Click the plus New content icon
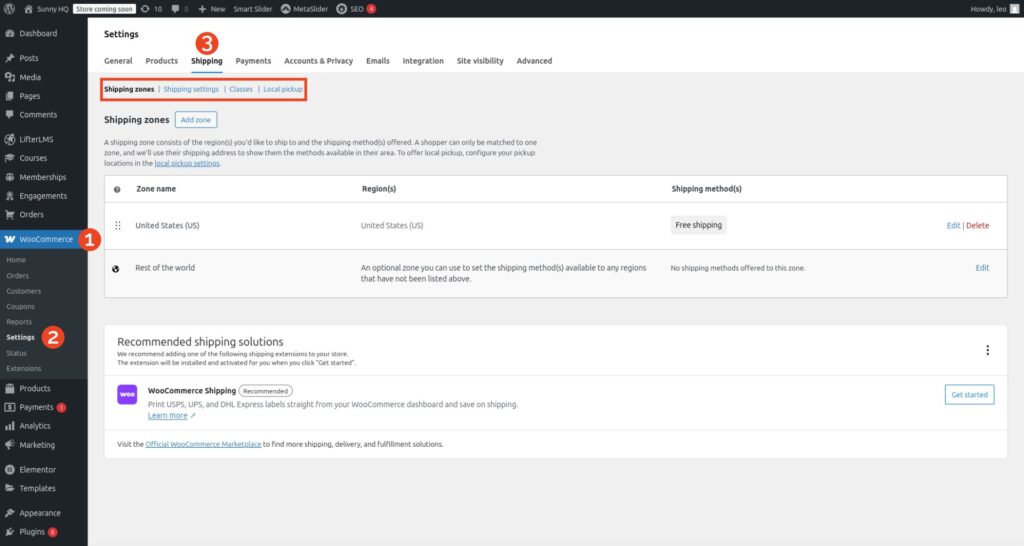1024x546 pixels. coord(202,9)
